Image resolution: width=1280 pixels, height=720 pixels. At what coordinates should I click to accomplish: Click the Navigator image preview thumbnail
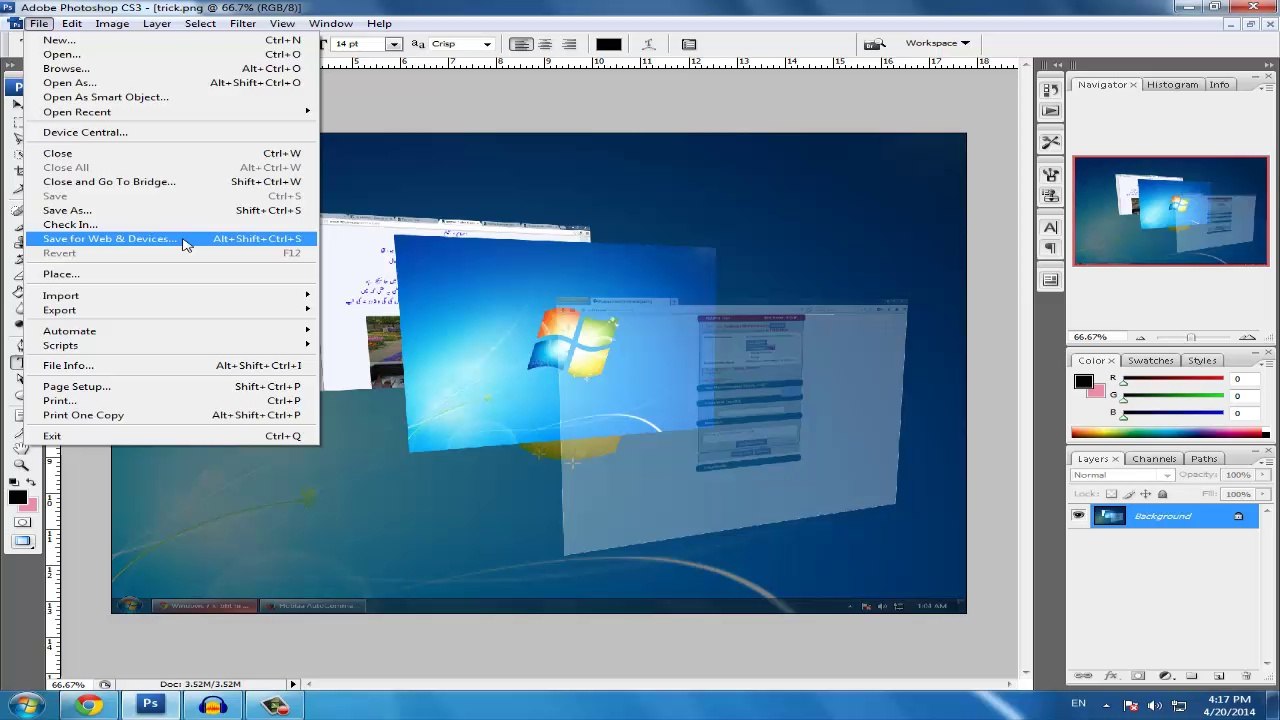1171,211
